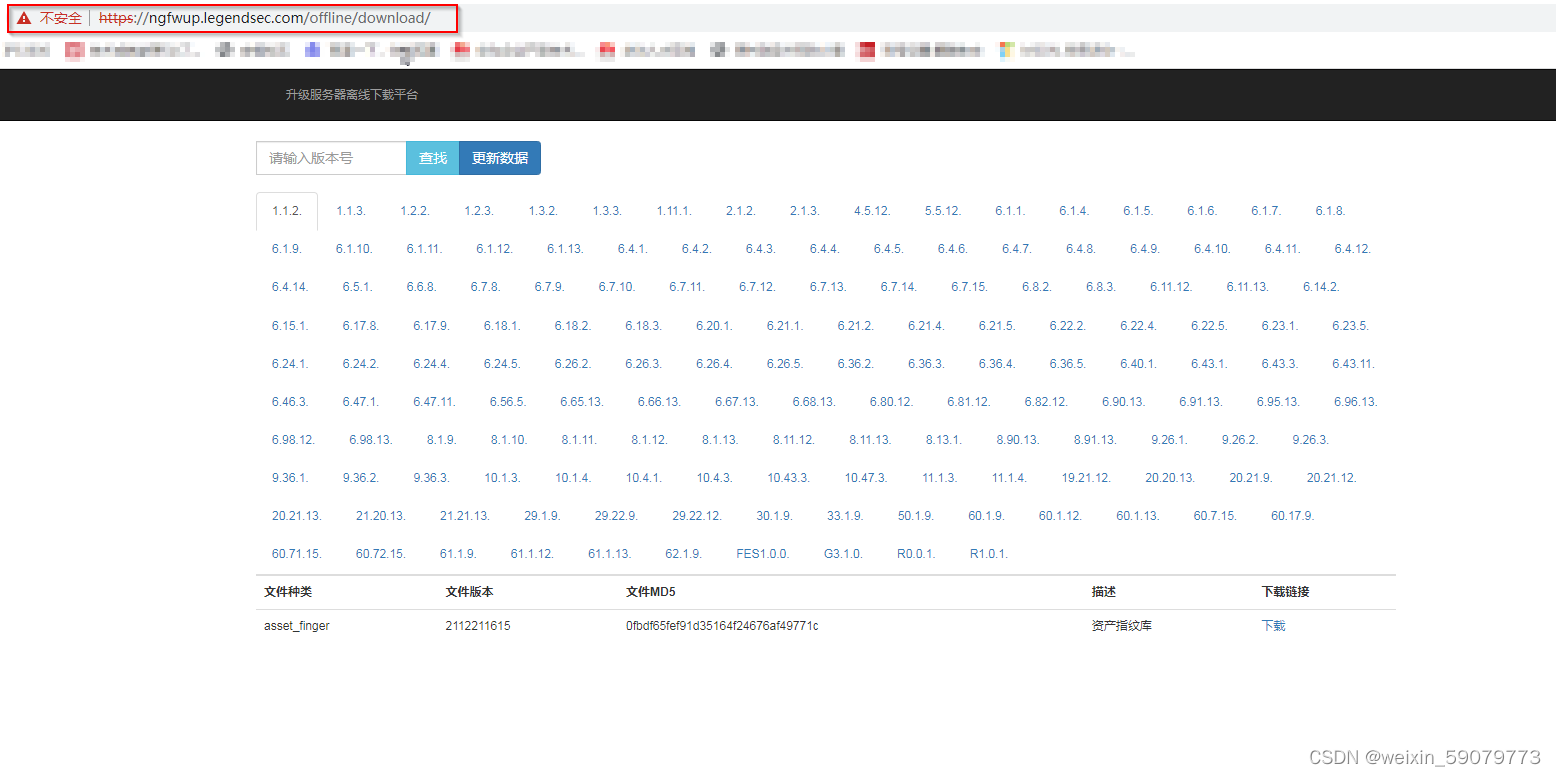The image size is (1556, 776).
Task: Open version 10.43.3. listing
Action: (x=788, y=477)
